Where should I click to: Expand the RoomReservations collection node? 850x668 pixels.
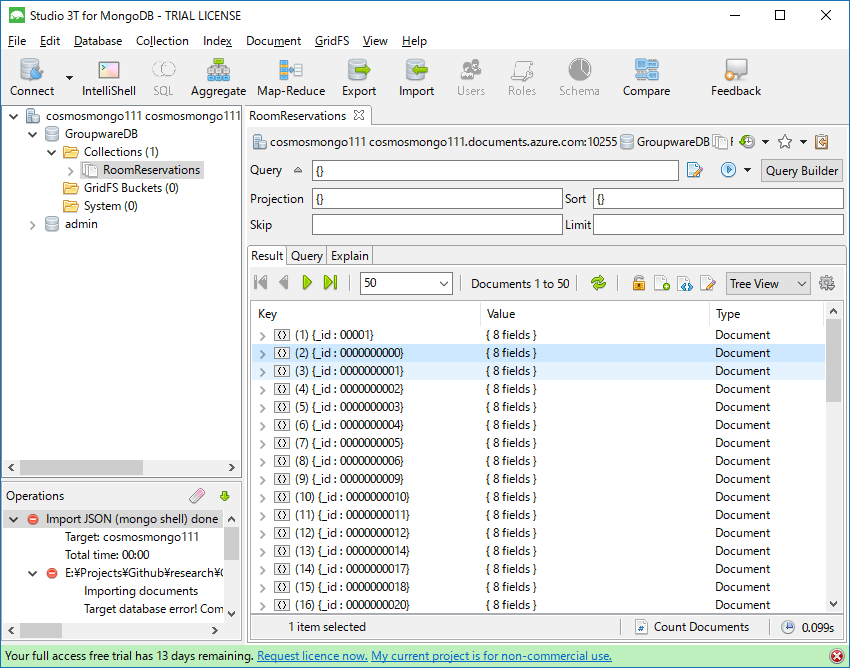click(70, 171)
